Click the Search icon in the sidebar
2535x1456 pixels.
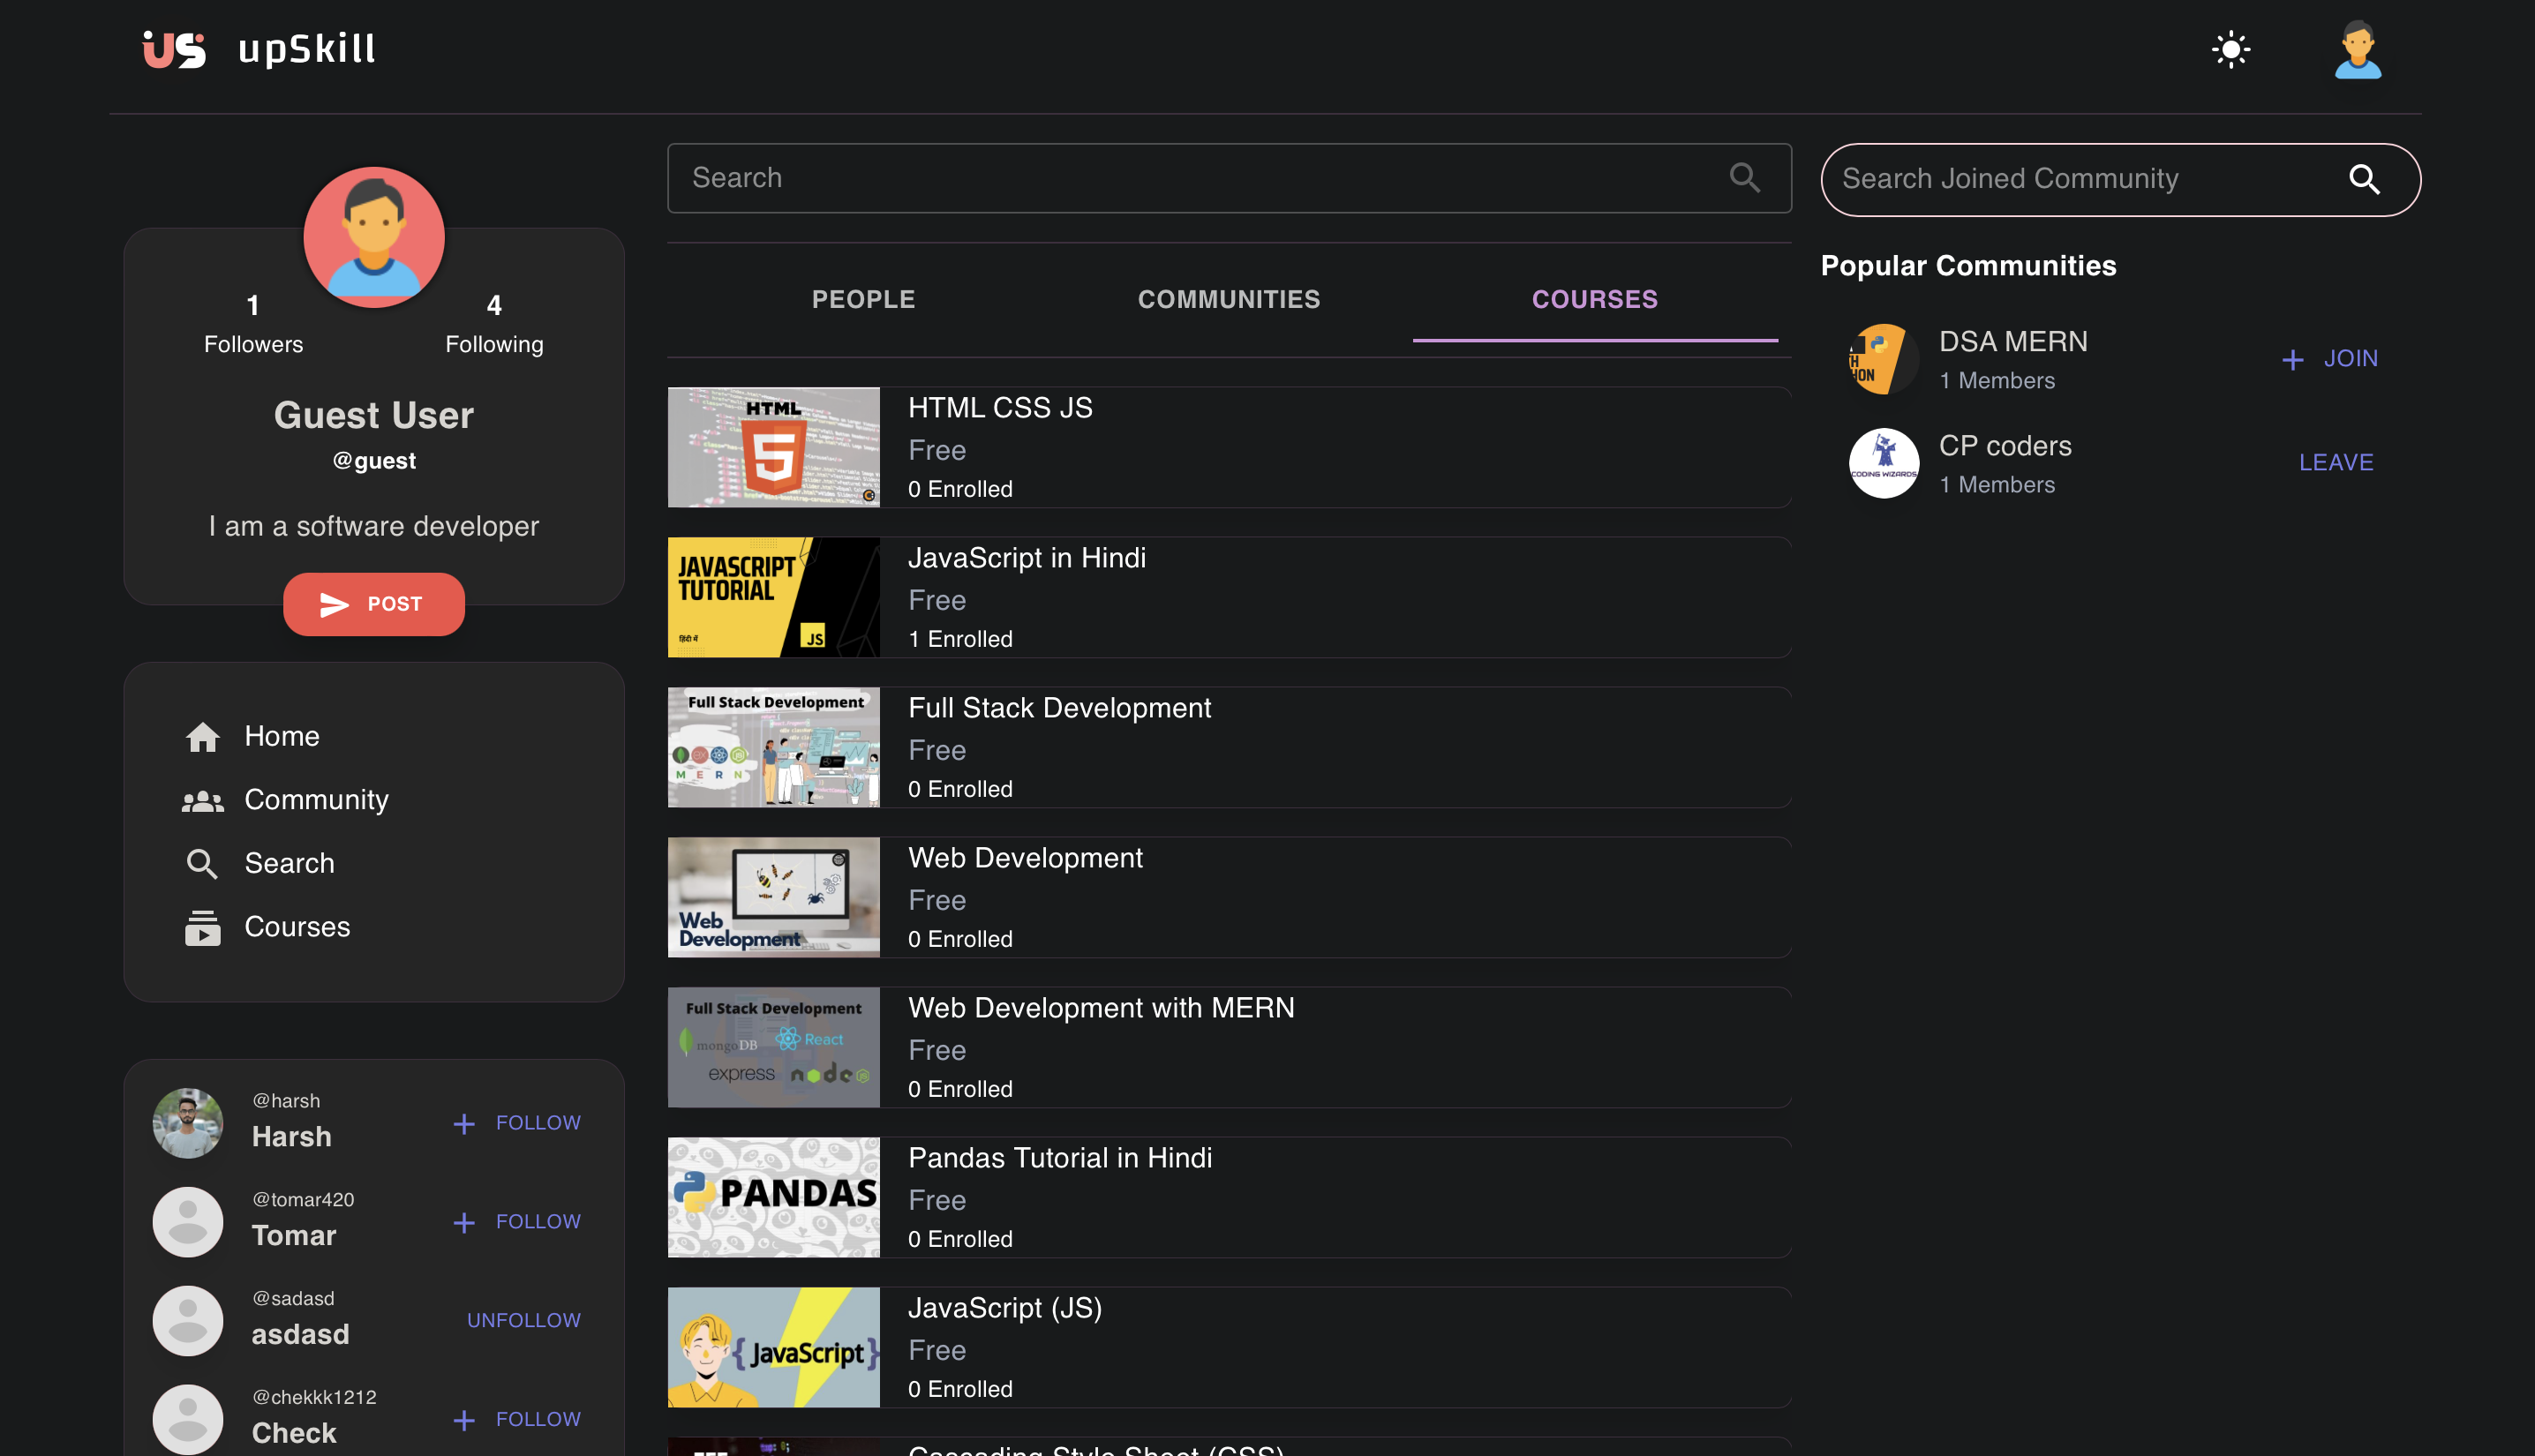click(203, 863)
